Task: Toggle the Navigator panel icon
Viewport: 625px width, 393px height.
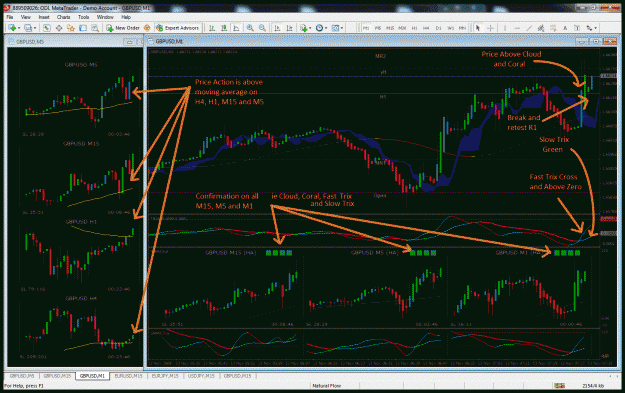Action: [71, 28]
